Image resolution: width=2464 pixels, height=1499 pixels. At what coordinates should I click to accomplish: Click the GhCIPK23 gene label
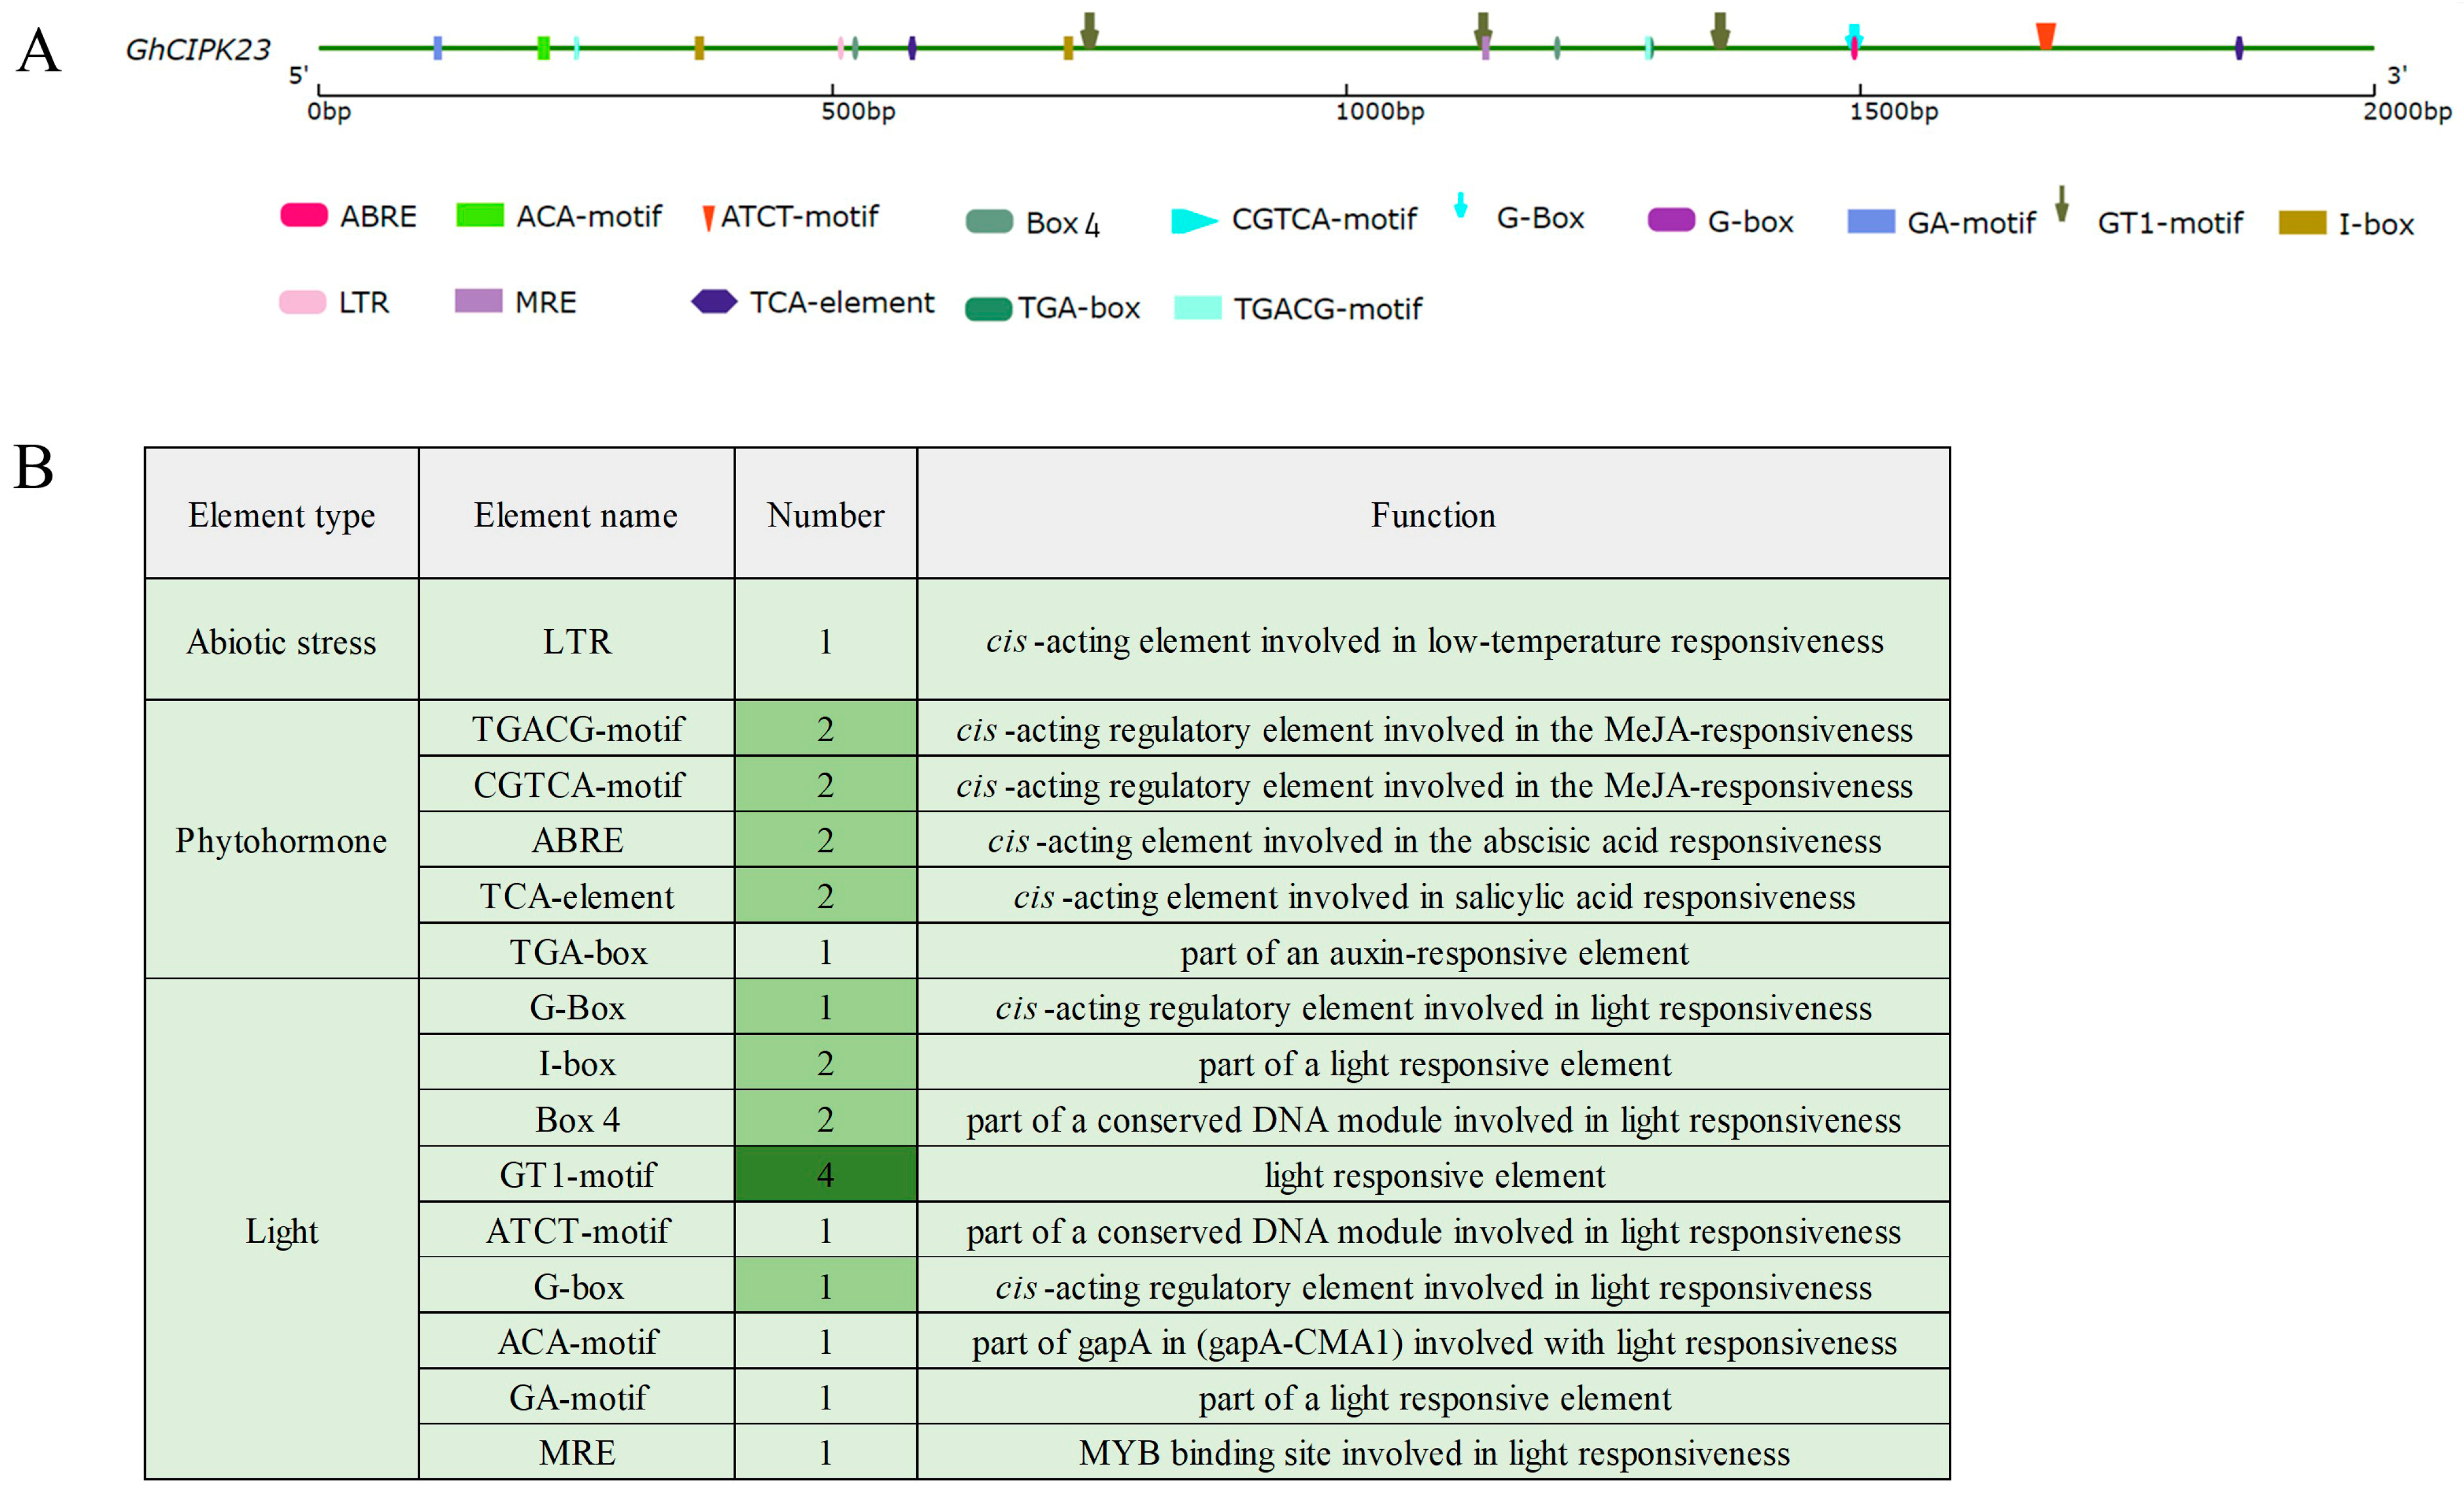coord(198,49)
